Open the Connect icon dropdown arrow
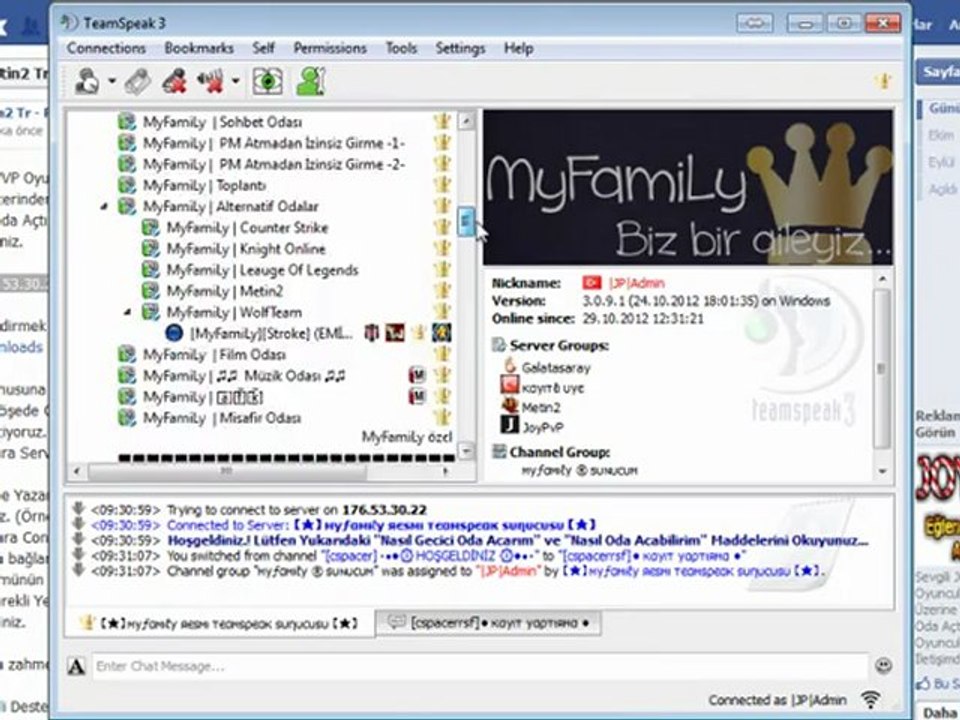This screenshot has height=720, width=960. point(112,81)
